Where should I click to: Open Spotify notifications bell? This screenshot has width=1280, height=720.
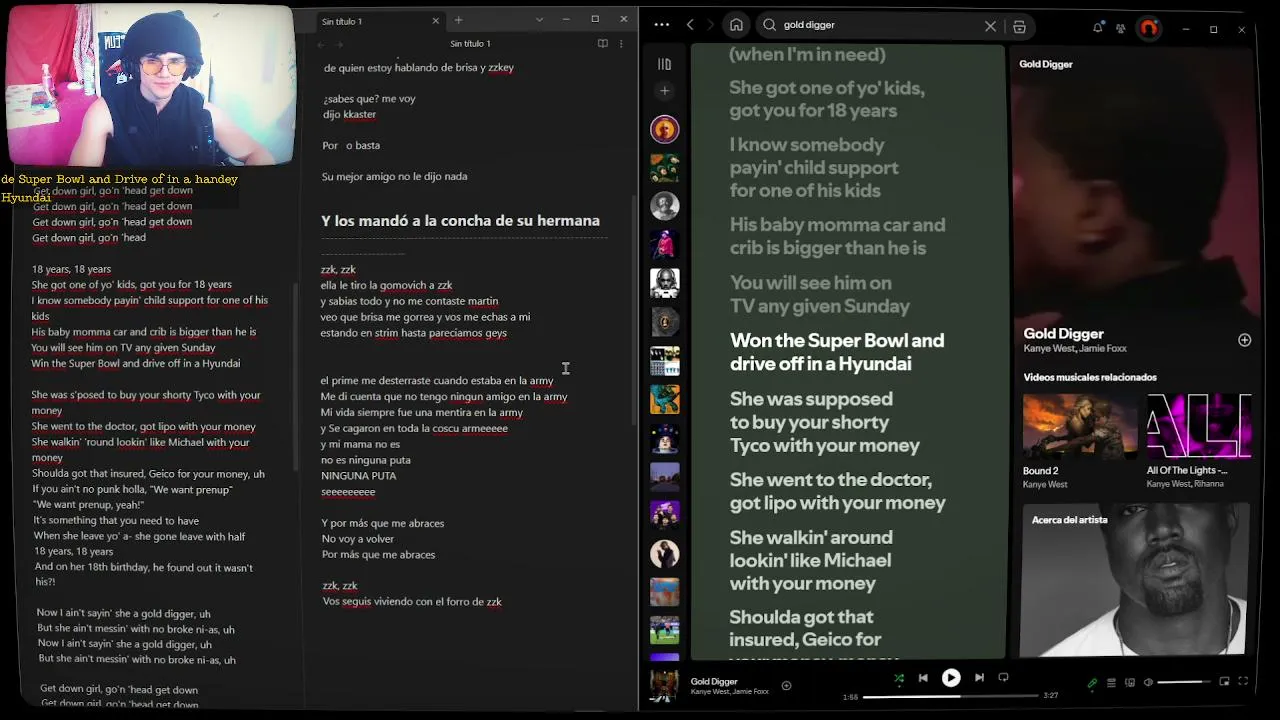1097,28
